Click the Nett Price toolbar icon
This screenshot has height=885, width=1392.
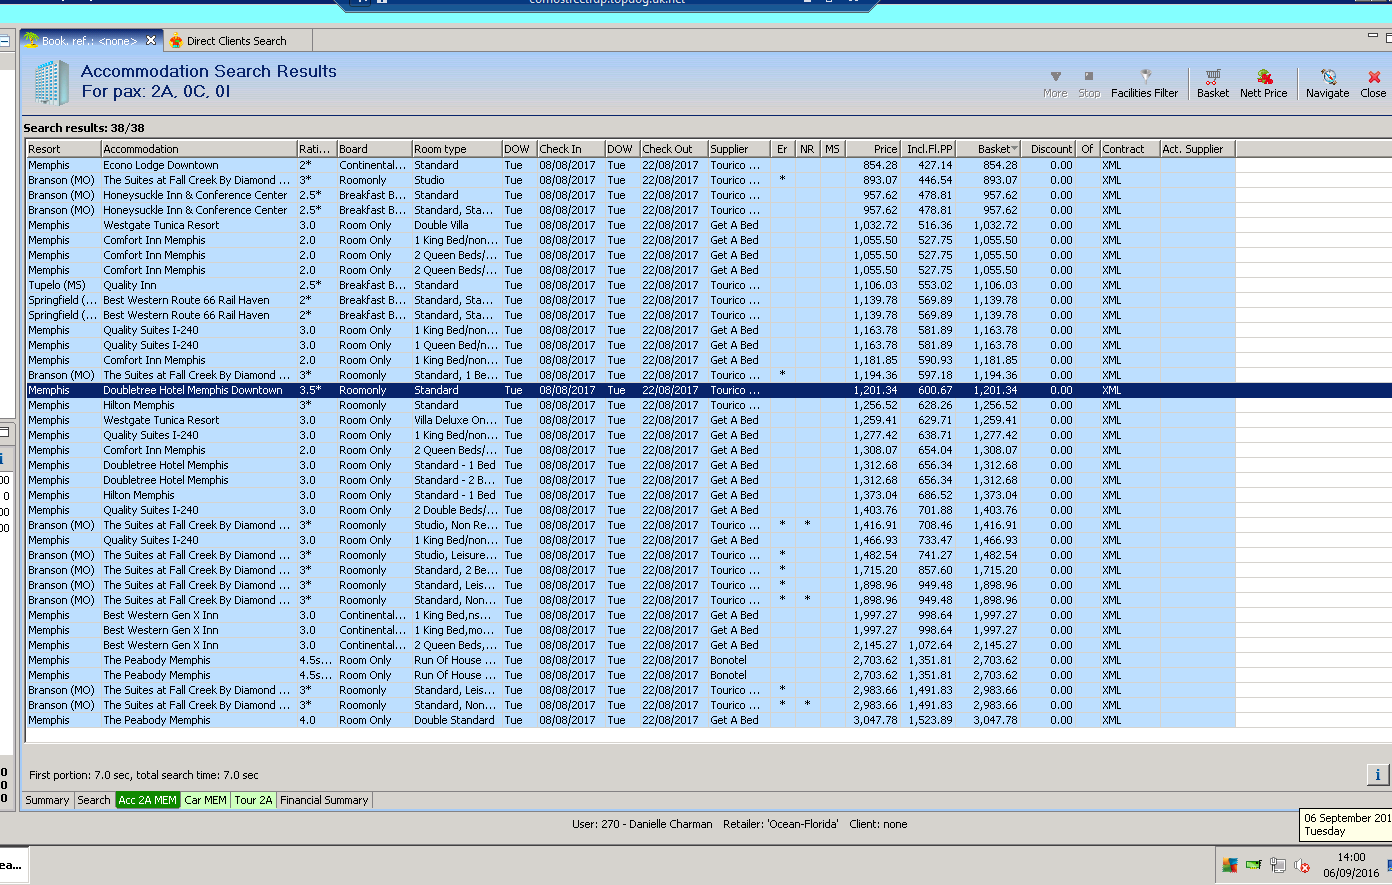click(x=1264, y=83)
